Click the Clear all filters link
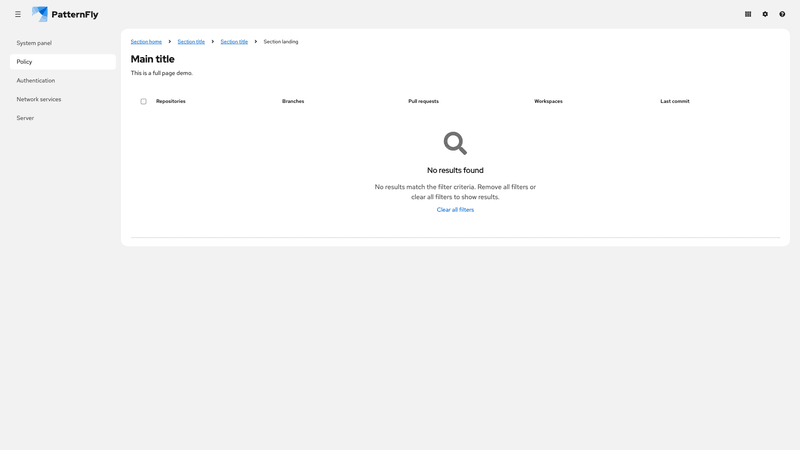The image size is (800, 450). coord(455,210)
